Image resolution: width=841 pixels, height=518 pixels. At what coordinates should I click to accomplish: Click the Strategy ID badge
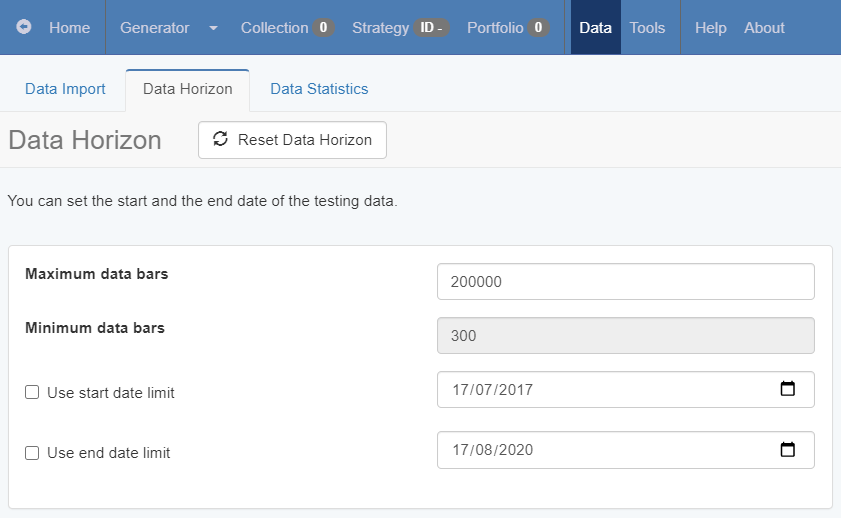[x=431, y=28]
